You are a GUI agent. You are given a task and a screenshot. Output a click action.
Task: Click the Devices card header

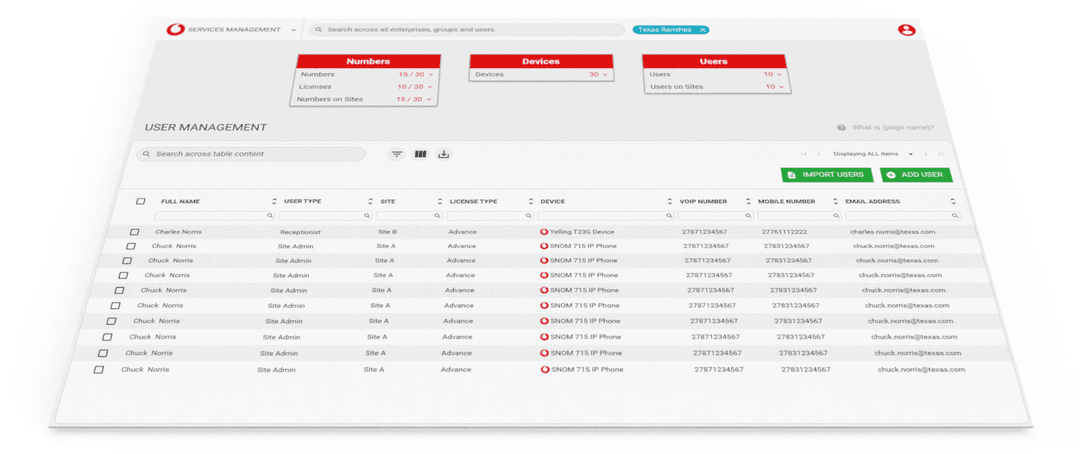541,61
